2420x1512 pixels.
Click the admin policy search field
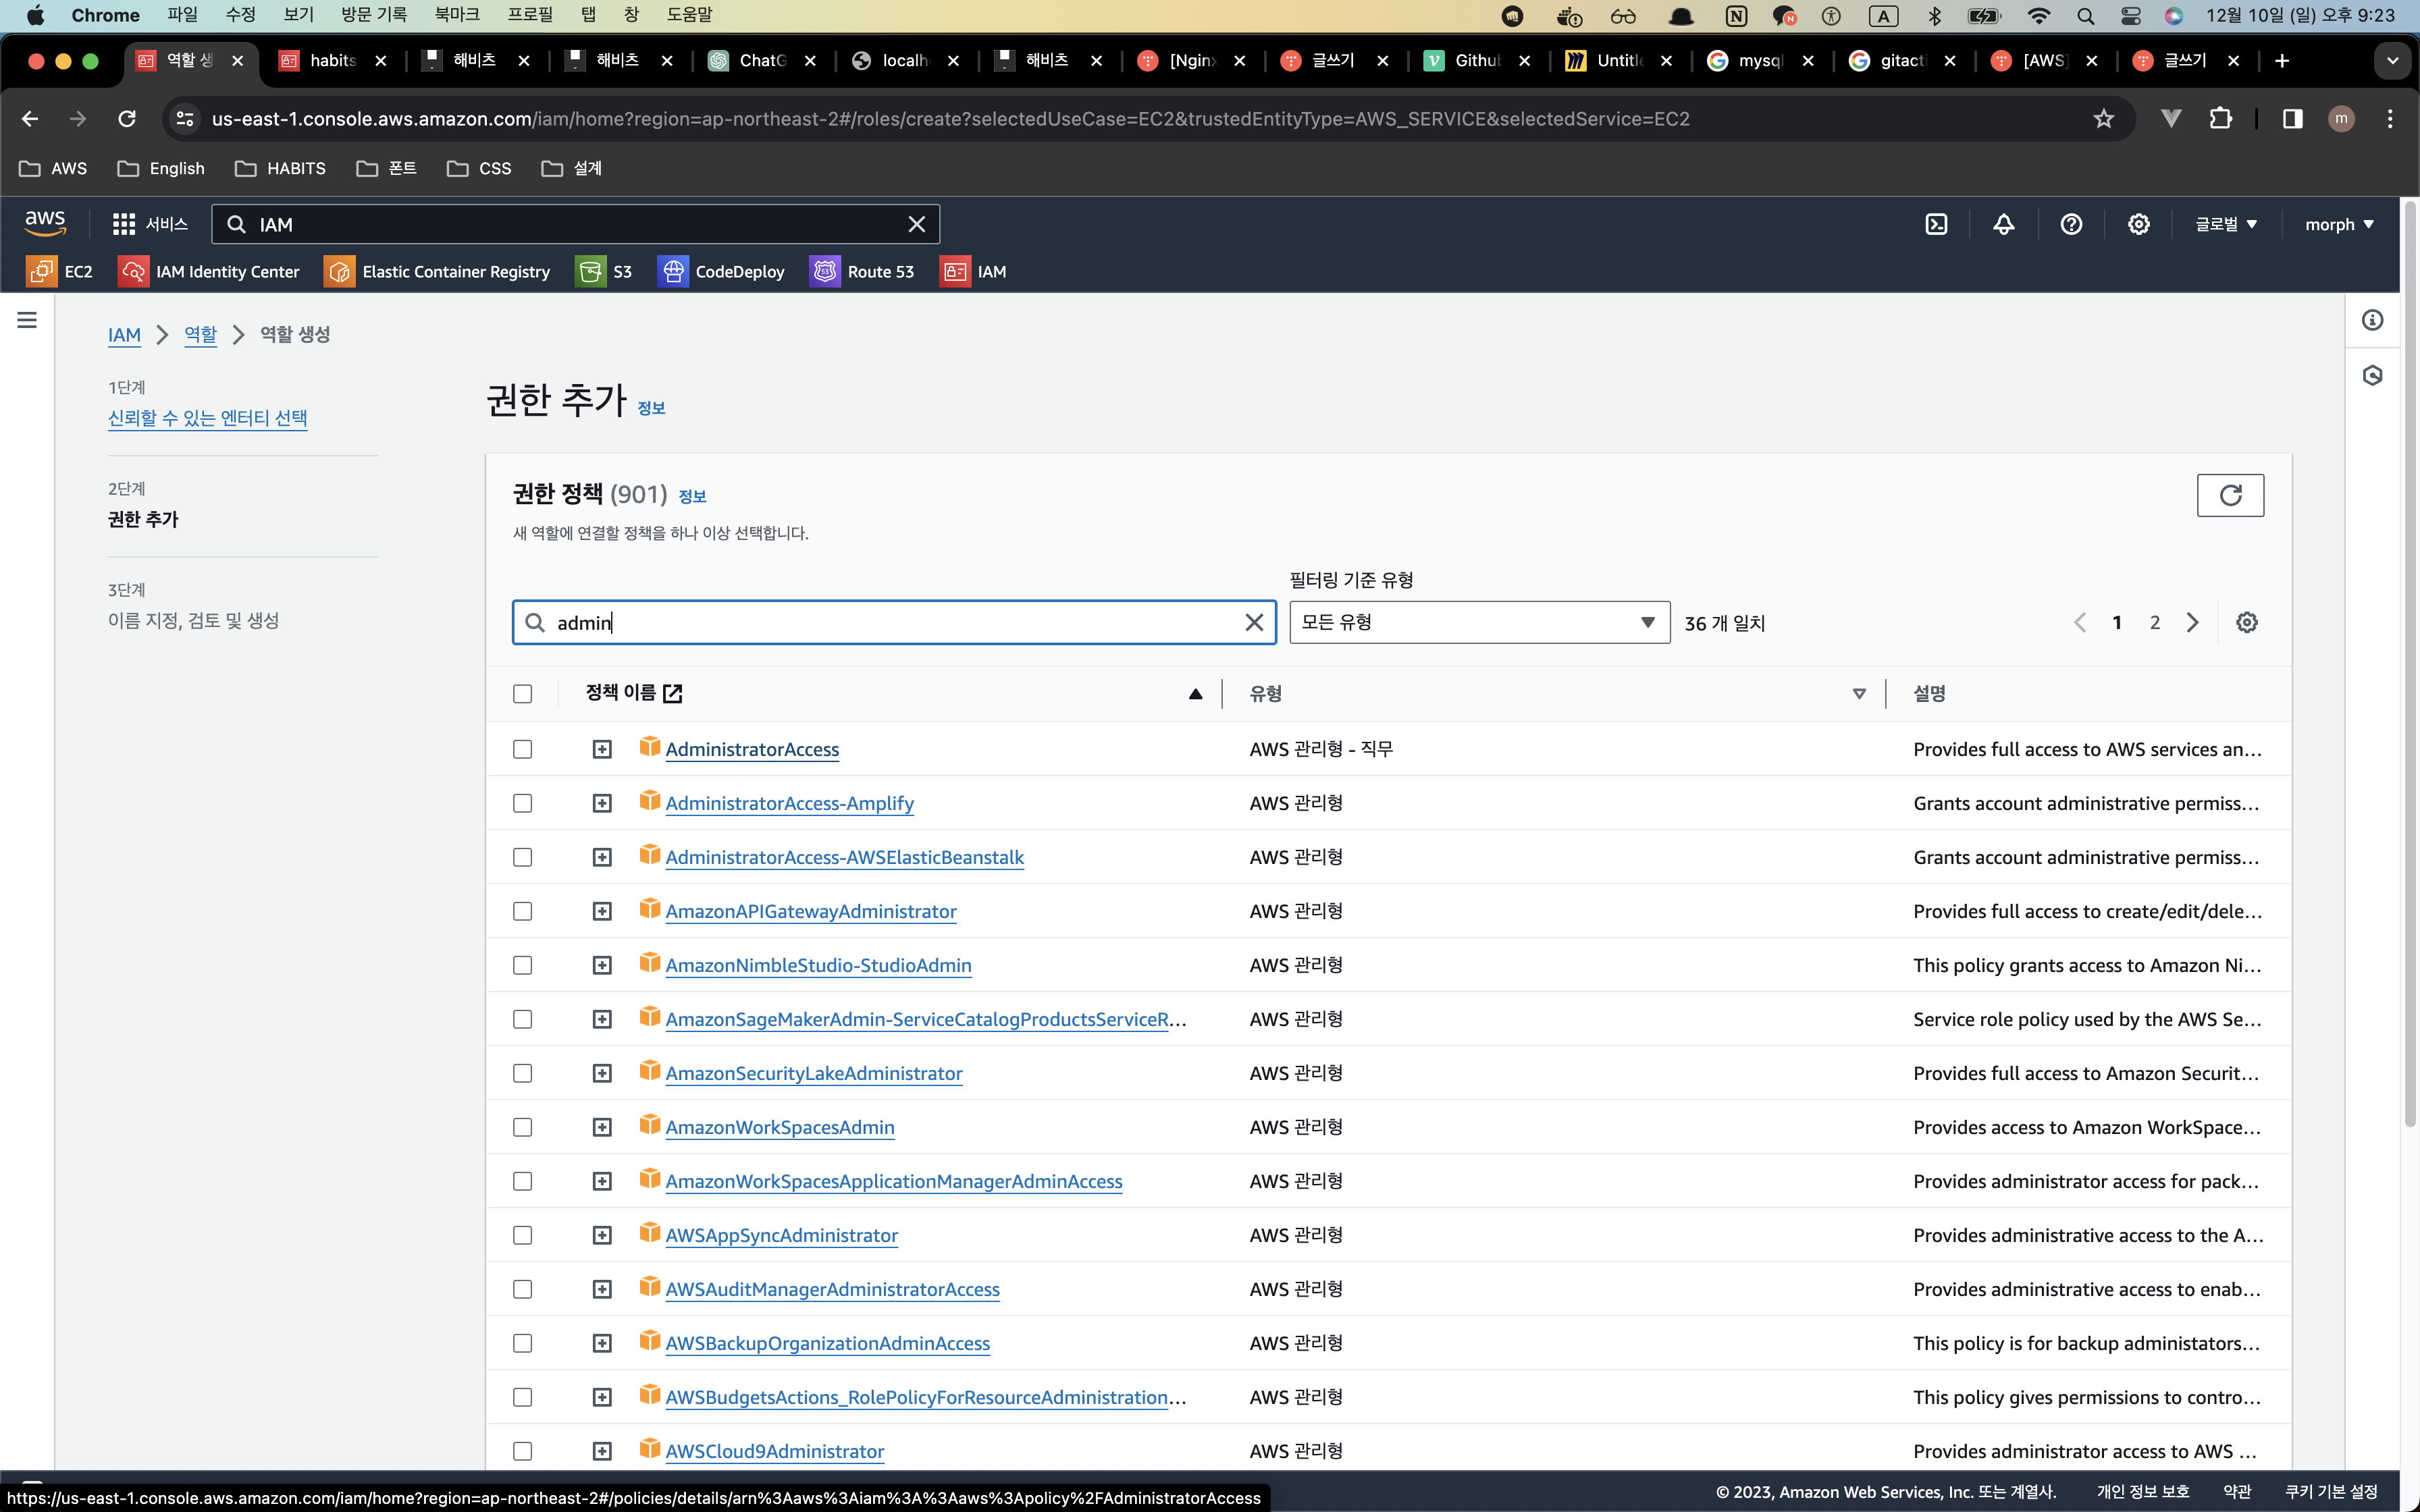pos(893,622)
